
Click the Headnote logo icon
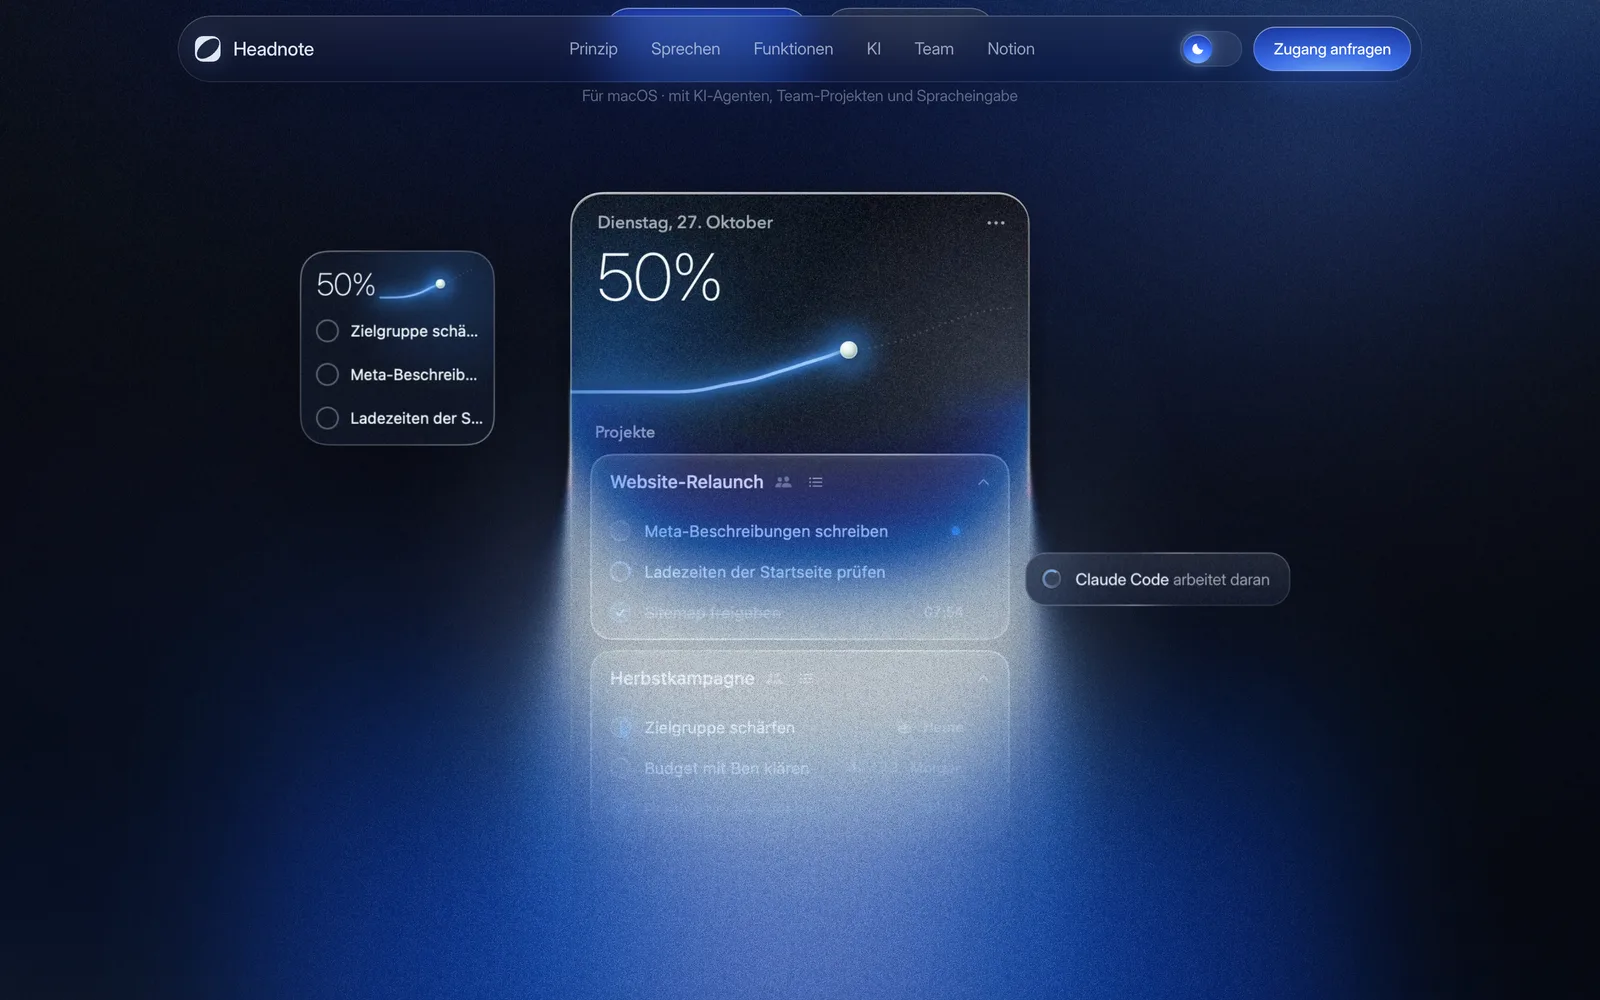point(208,49)
